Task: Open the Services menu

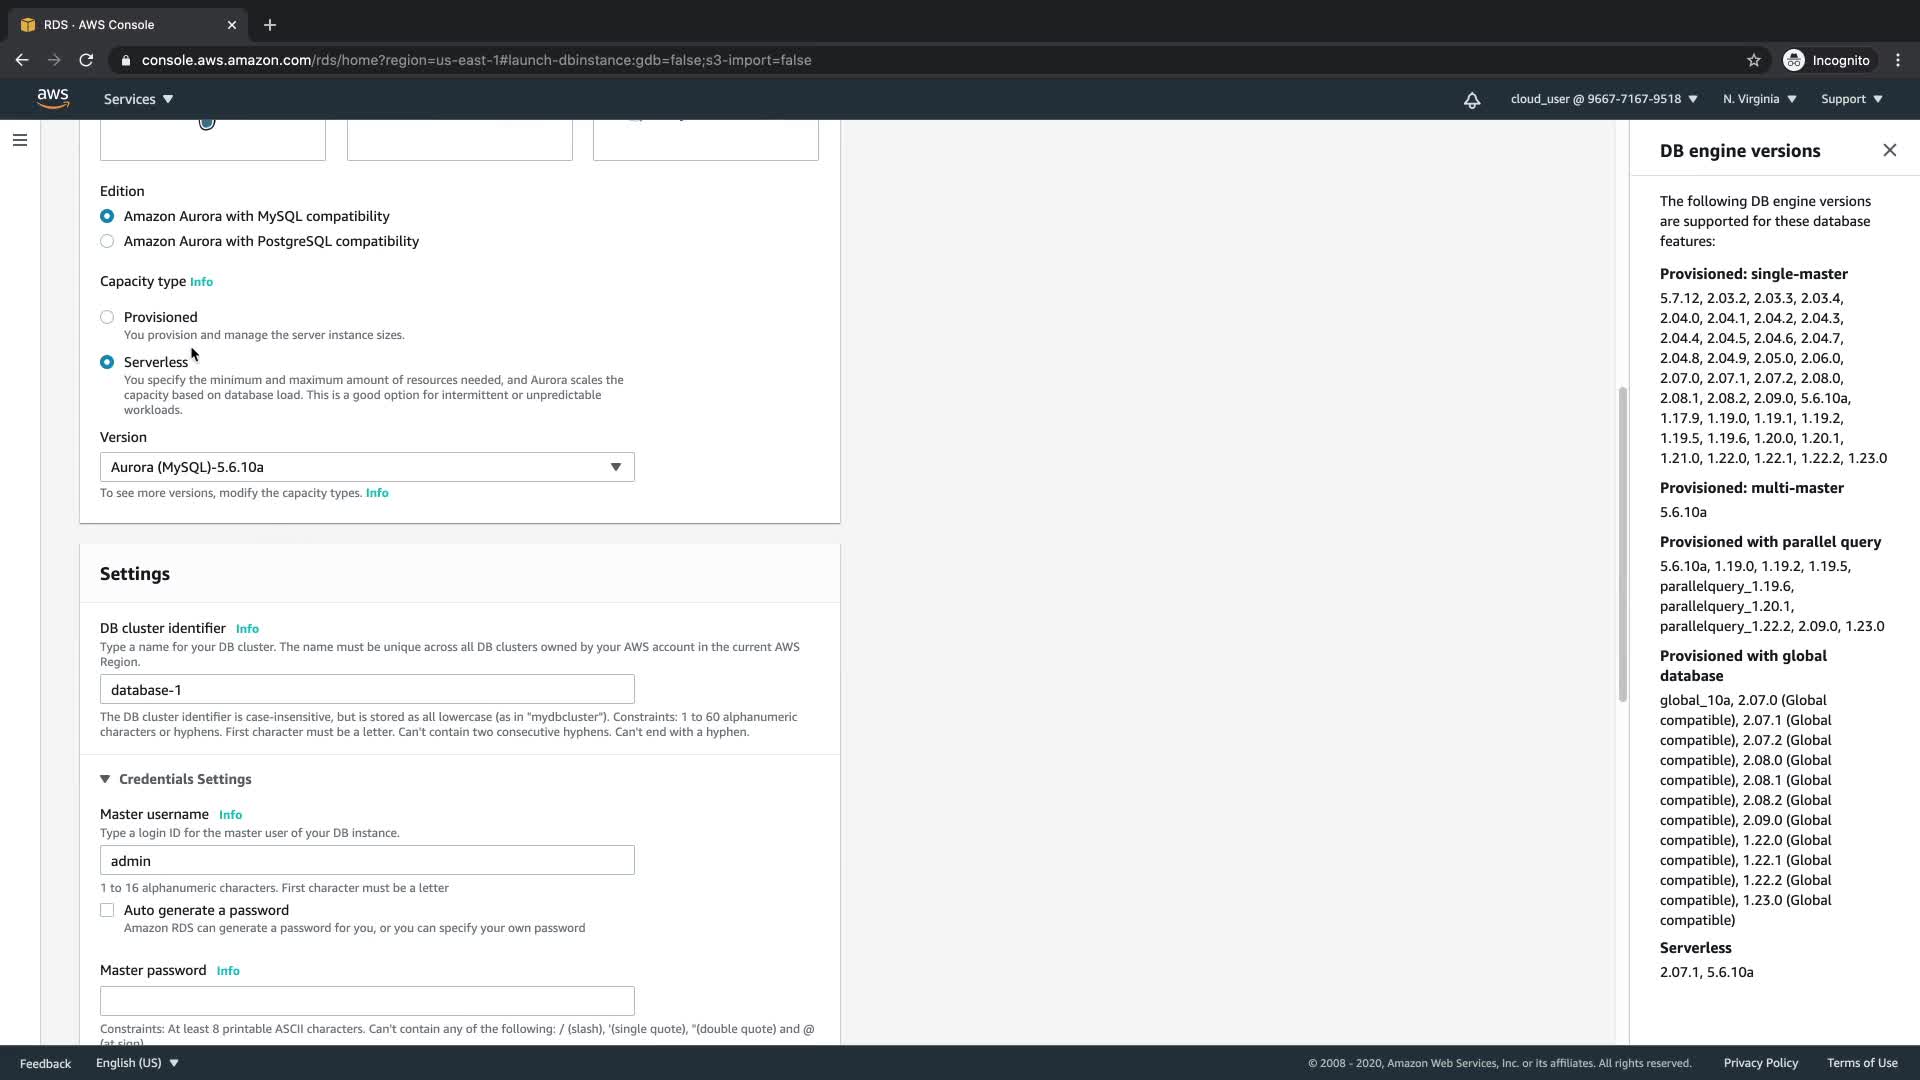Action: [138, 99]
